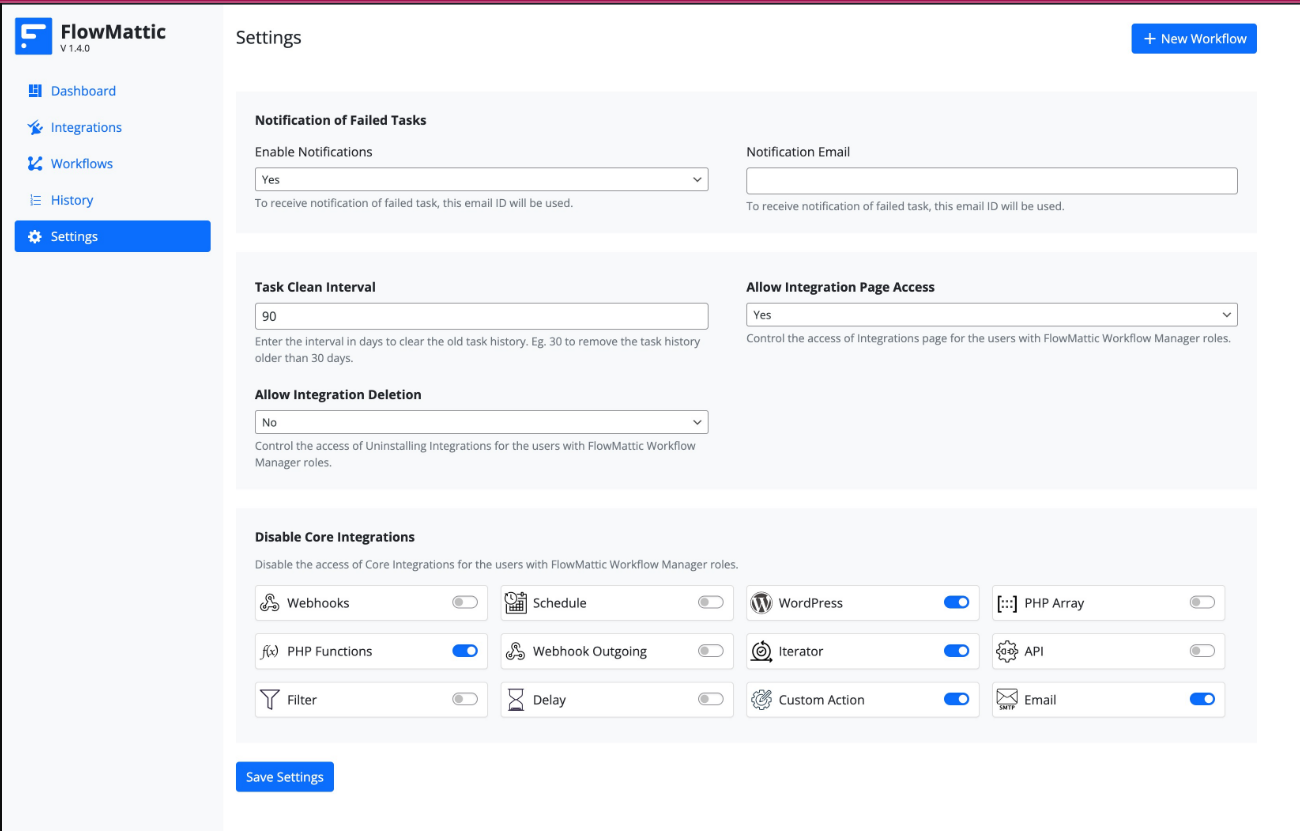Click the FlowMattic logo icon
This screenshot has width=1300, height=831.
(33, 37)
